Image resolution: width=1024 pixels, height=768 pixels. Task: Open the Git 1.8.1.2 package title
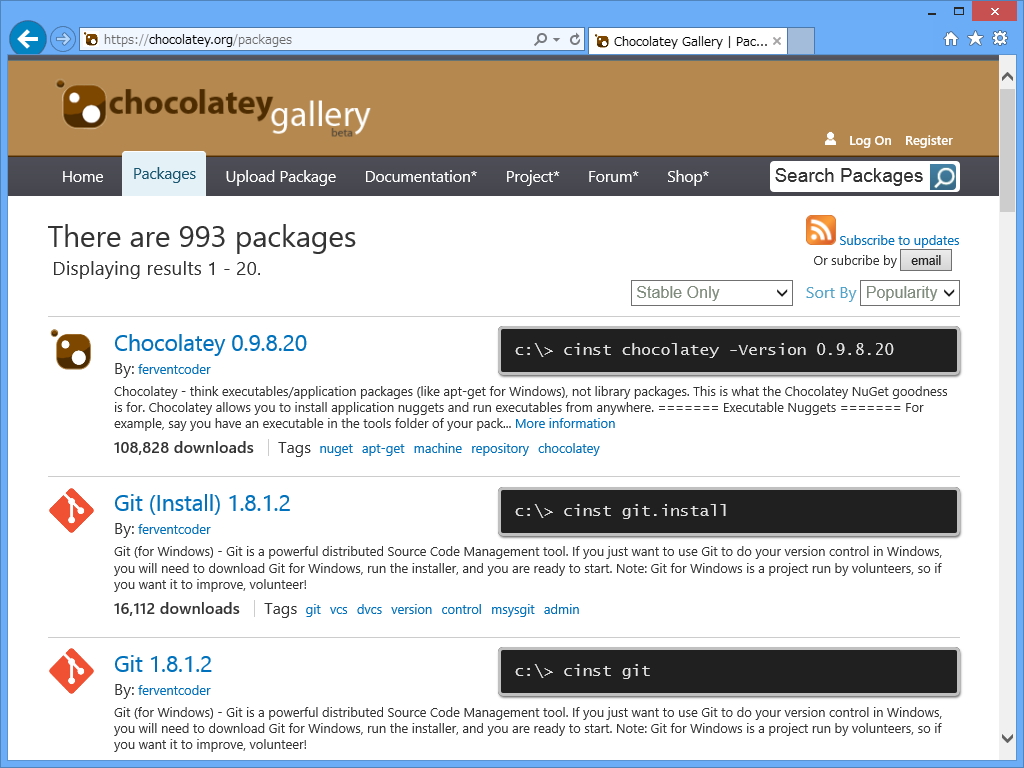(163, 664)
